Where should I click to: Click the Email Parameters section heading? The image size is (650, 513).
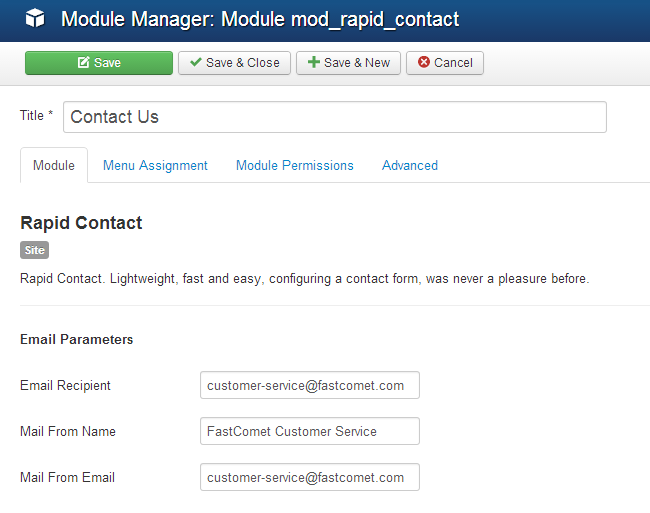click(x=77, y=339)
